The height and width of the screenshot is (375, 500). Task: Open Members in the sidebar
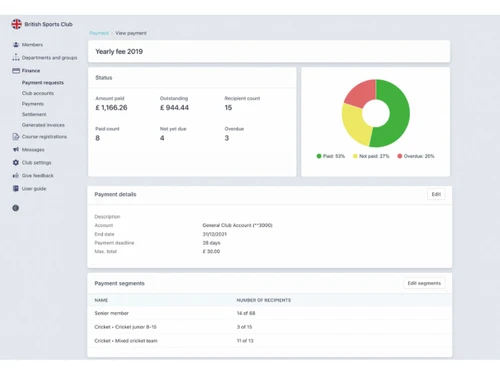coord(32,45)
